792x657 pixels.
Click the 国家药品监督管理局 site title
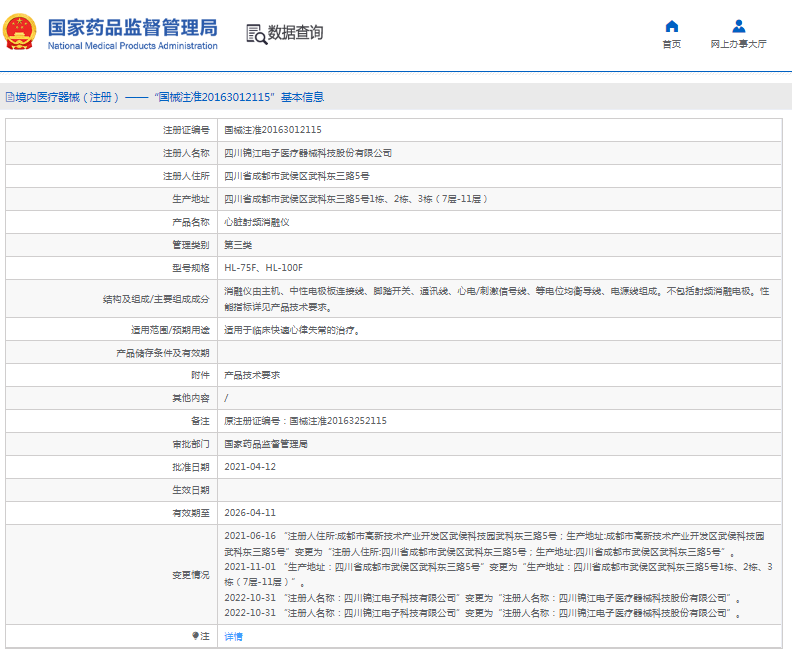tap(132, 26)
